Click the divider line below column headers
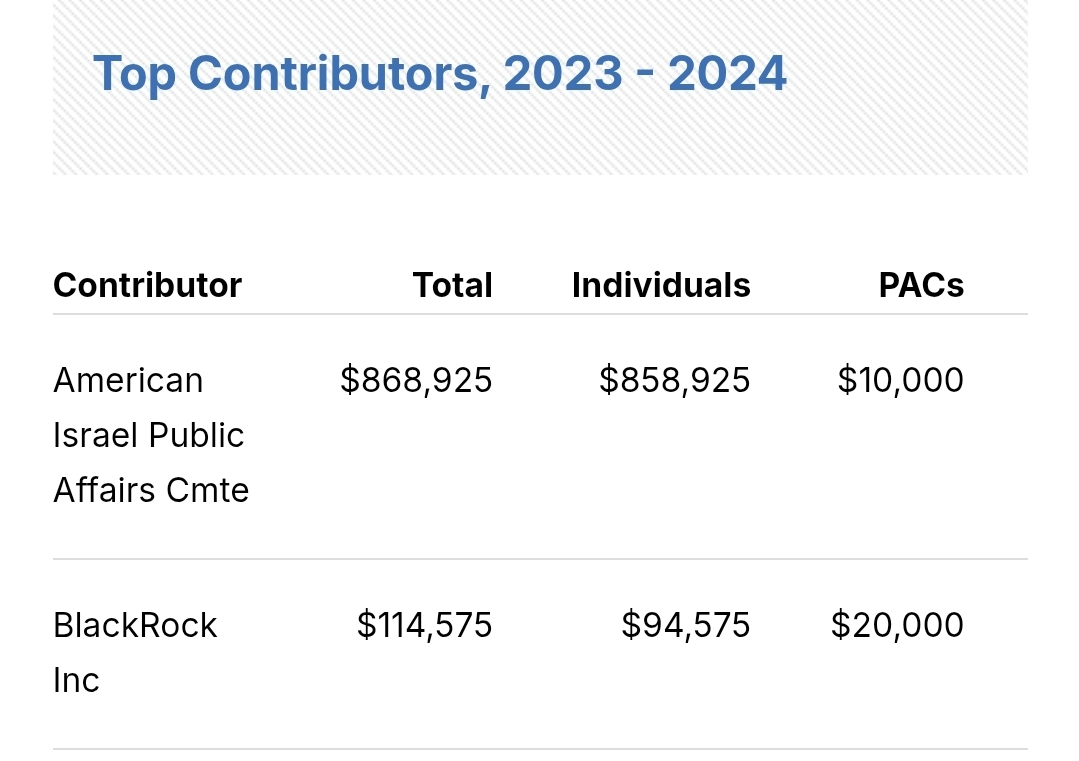The image size is (1079, 761). (x=540, y=314)
